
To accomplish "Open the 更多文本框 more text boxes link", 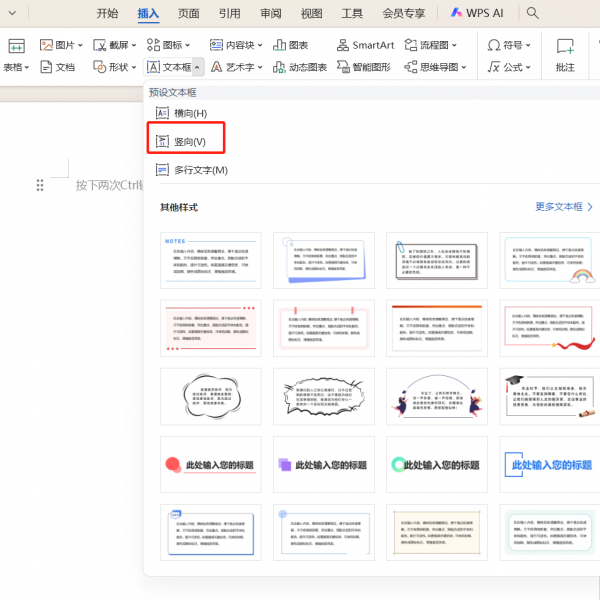I will (x=564, y=207).
